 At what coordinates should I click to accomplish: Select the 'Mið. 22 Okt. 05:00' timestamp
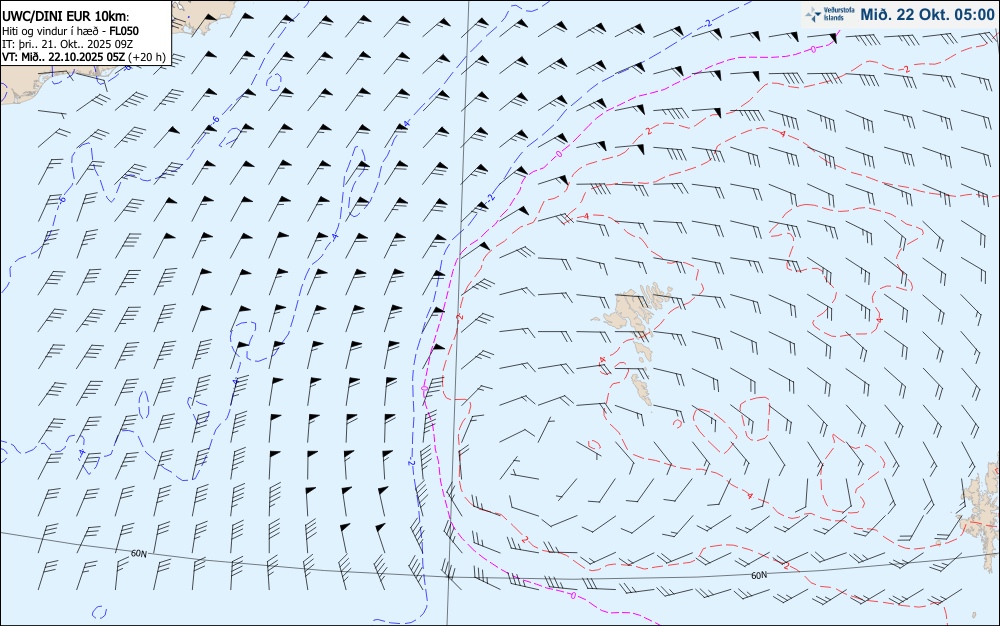point(927,15)
